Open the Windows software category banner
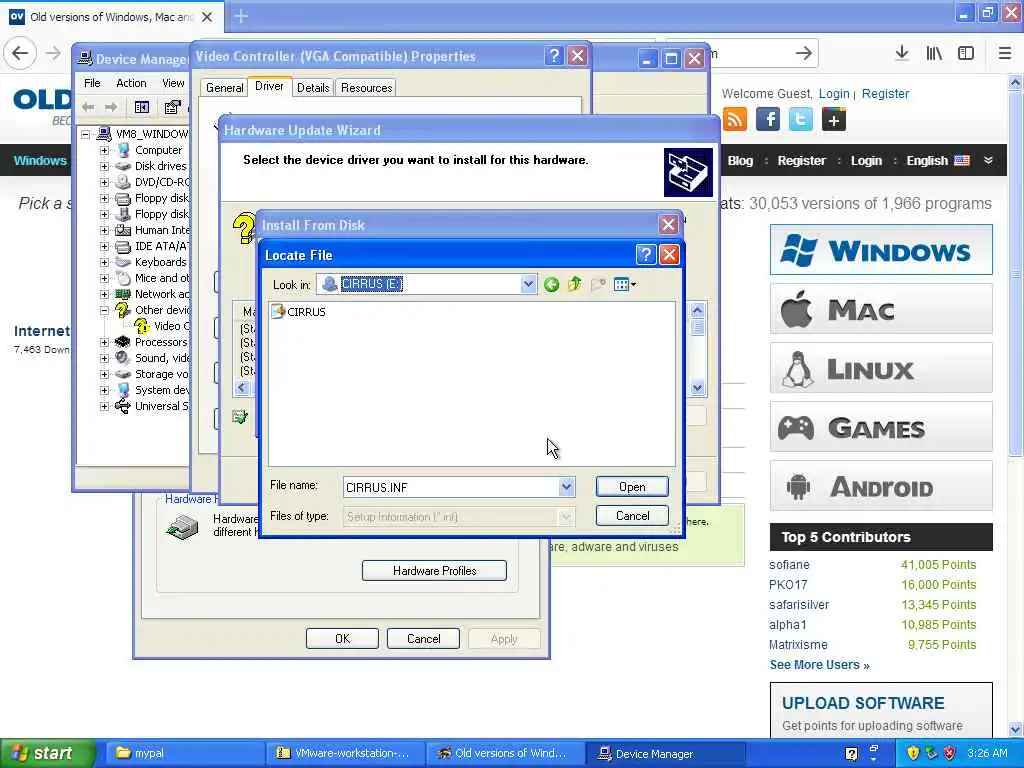This screenshot has width=1024, height=768. [x=881, y=250]
